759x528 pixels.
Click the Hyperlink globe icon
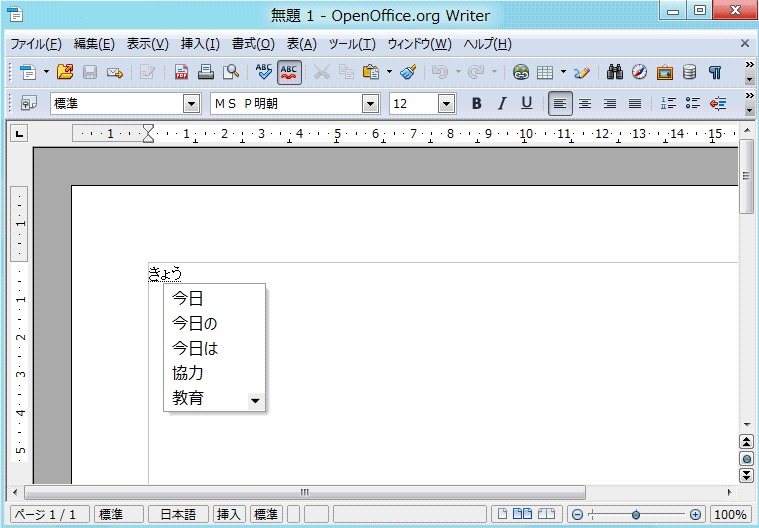click(x=520, y=73)
